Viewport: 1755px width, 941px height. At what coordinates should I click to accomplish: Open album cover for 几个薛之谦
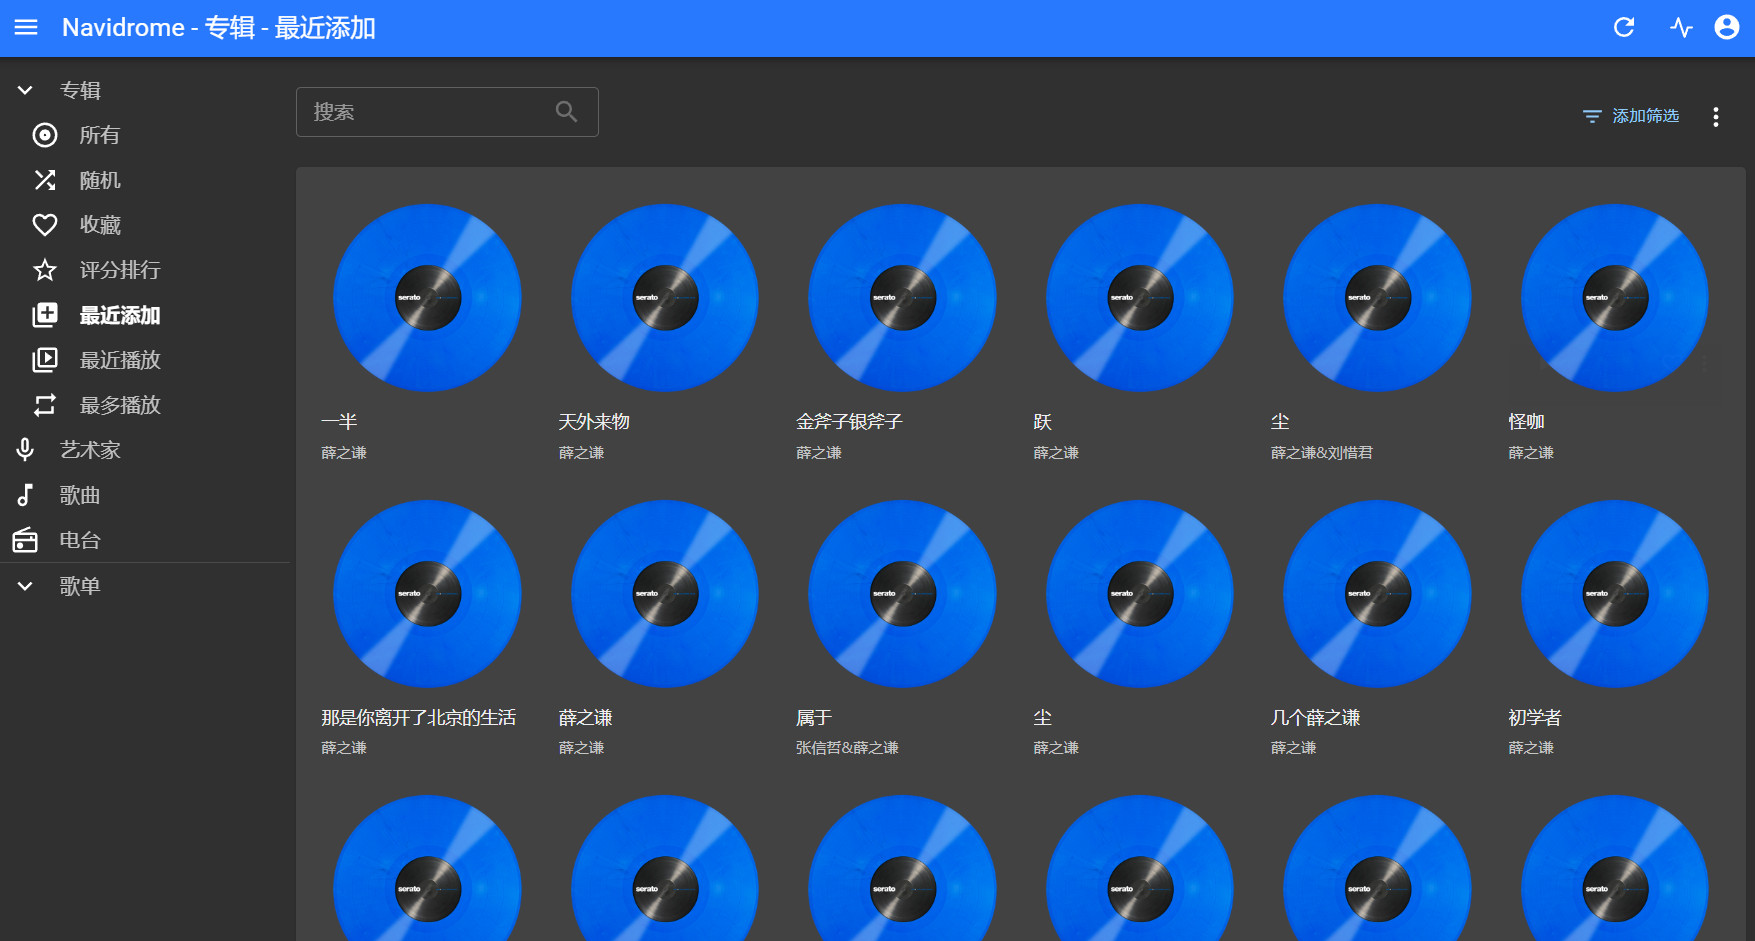coord(1377,594)
